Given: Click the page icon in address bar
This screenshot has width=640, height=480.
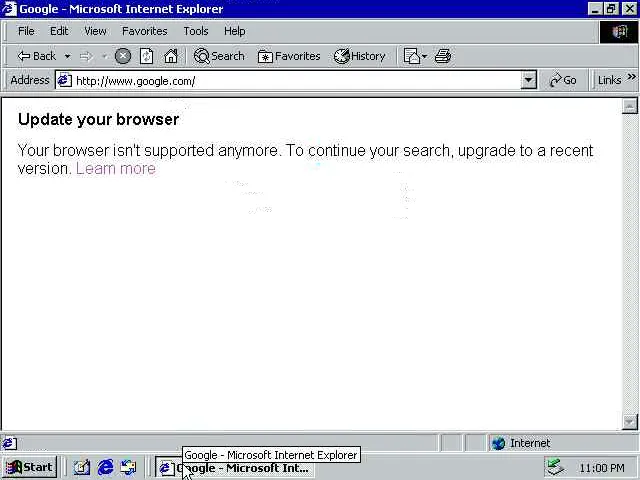Looking at the screenshot, I should [x=64, y=80].
